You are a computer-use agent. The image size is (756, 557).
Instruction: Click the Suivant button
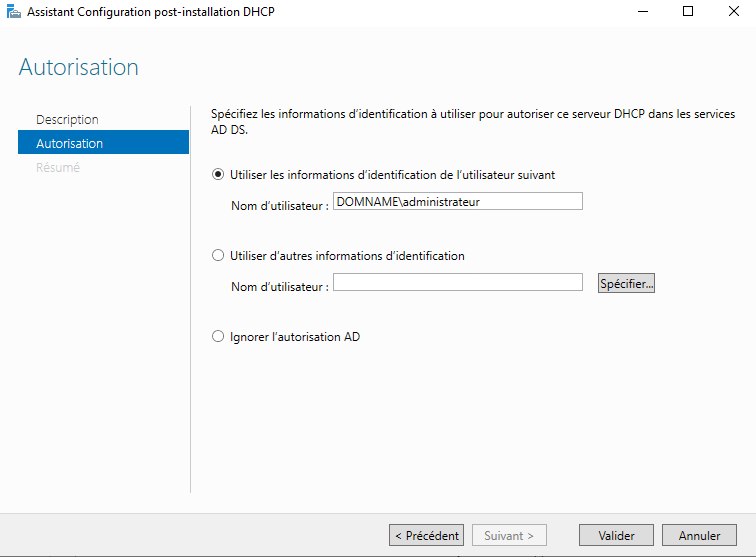point(509,535)
